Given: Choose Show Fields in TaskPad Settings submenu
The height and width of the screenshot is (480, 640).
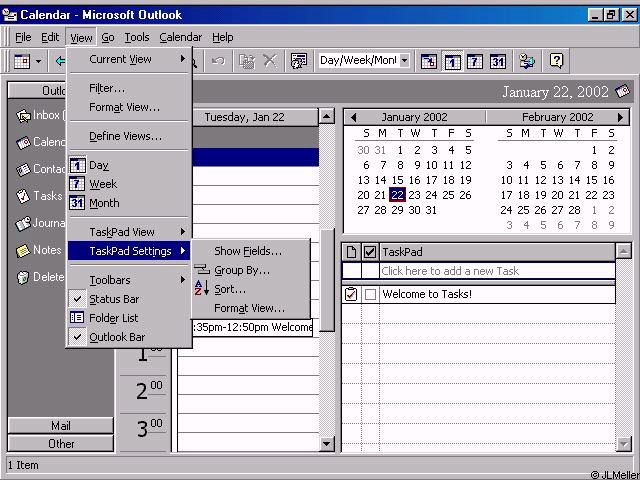Looking at the screenshot, I should tap(251, 251).
